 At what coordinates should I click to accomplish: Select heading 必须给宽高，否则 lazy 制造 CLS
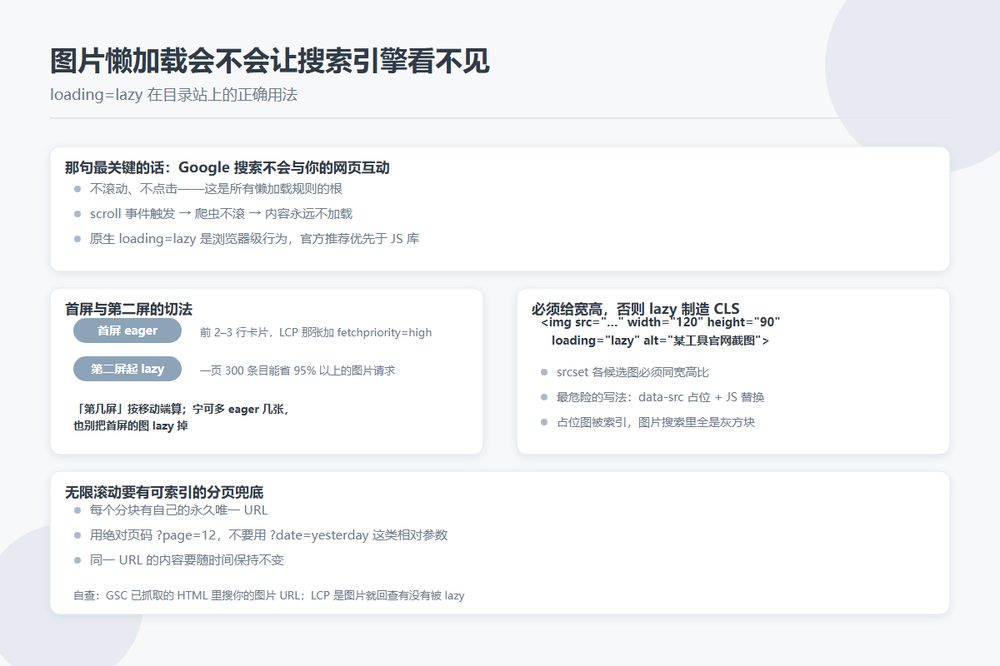point(635,309)
